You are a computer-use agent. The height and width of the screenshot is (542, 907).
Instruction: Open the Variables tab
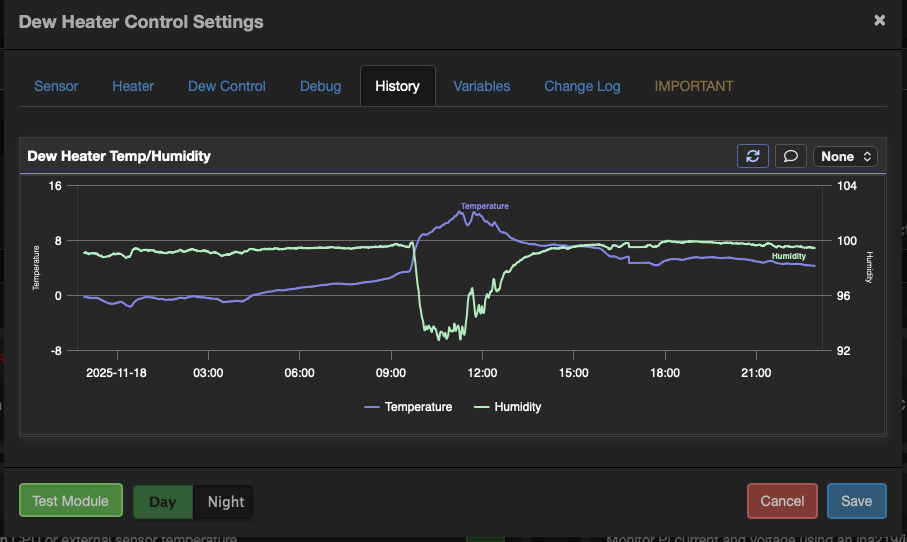[x=481, y=86]
